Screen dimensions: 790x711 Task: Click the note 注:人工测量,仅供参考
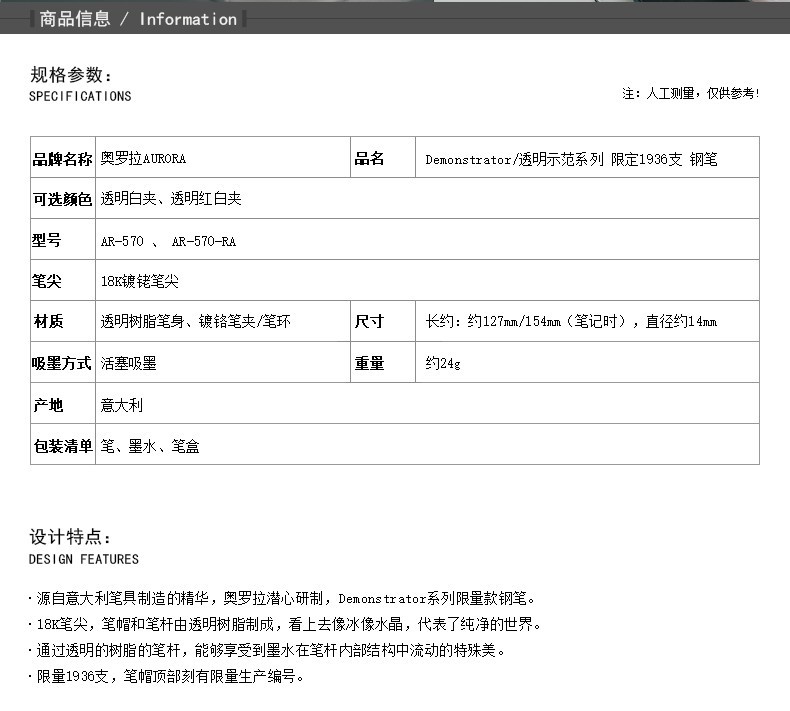click(691, 93)
